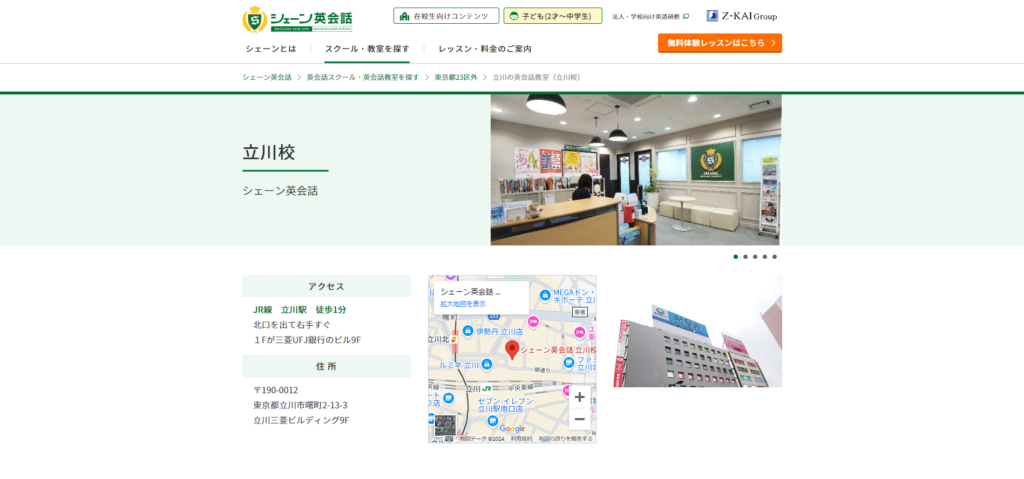Screen dimensions: 1024x479
Task: Click 1Fが三菱UFJ銀行のビル9F text
Action: [x=307, y=340]
